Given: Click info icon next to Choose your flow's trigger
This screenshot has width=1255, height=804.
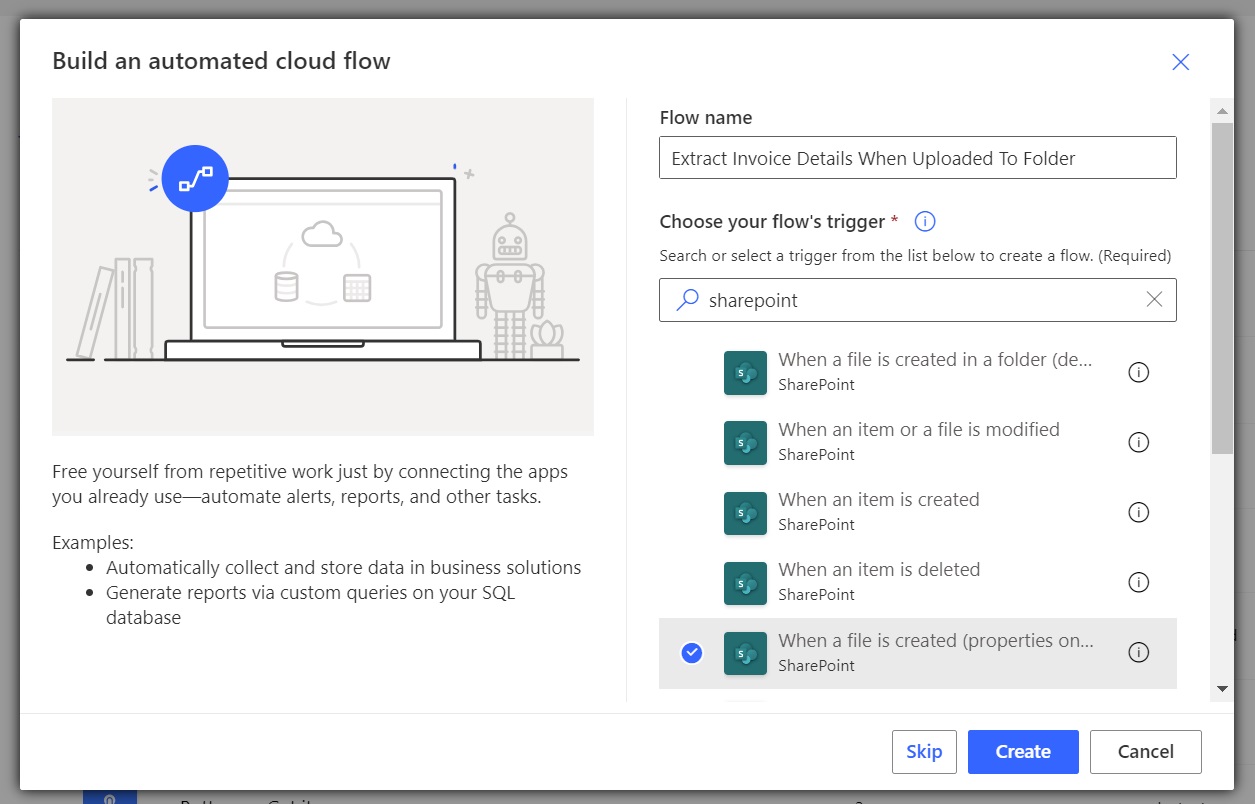Looking at the screenshot, I should 925,222.
